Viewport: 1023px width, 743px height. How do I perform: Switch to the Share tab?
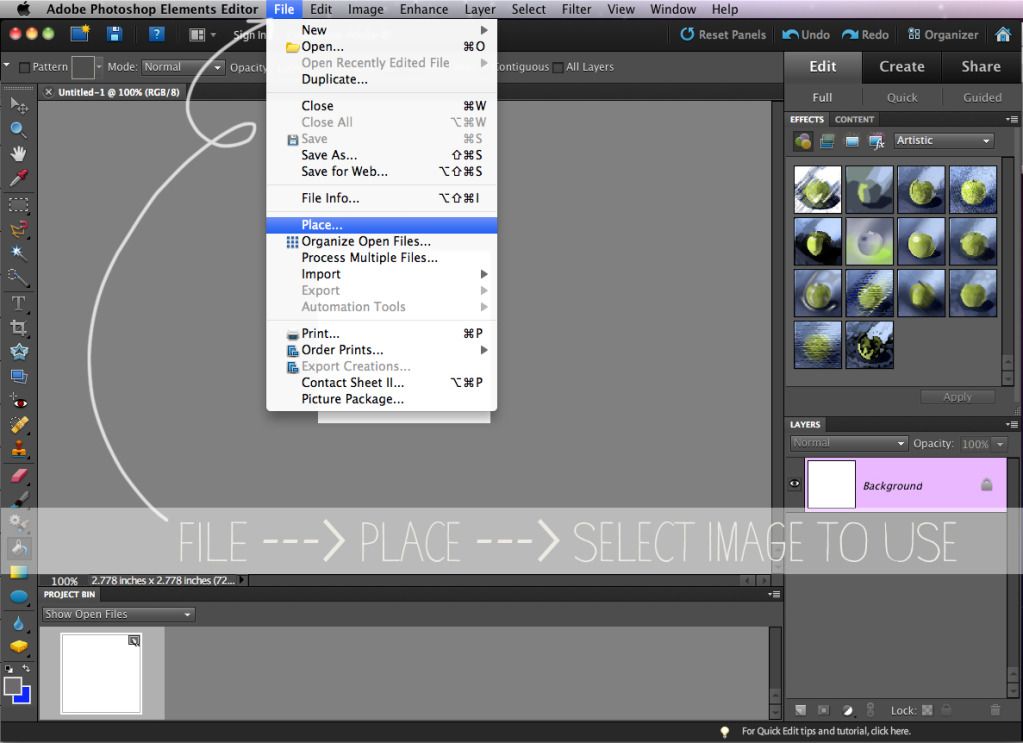[981, 67]
